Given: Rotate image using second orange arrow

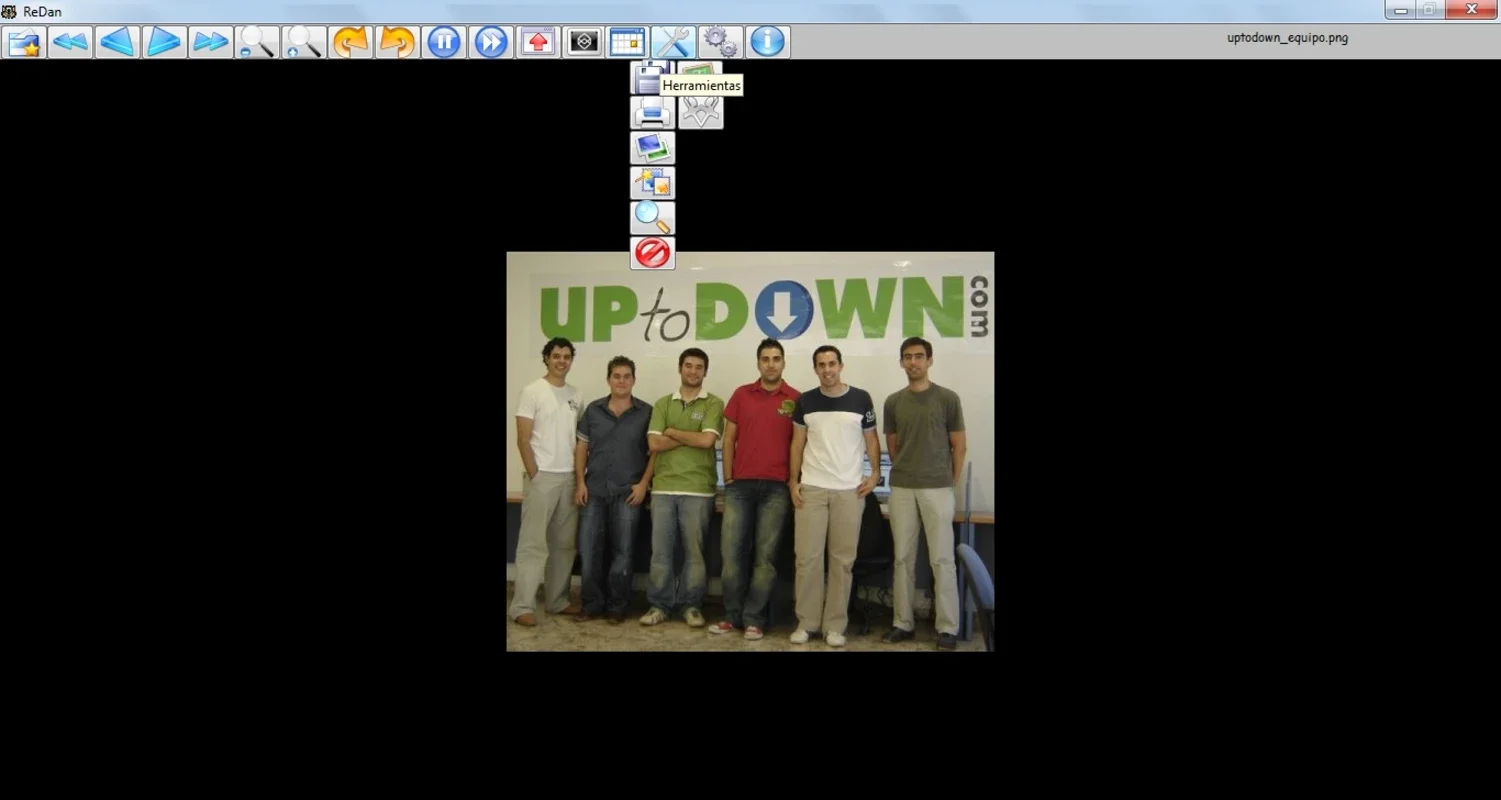Looking at the screenshot, I should [397, 42].
